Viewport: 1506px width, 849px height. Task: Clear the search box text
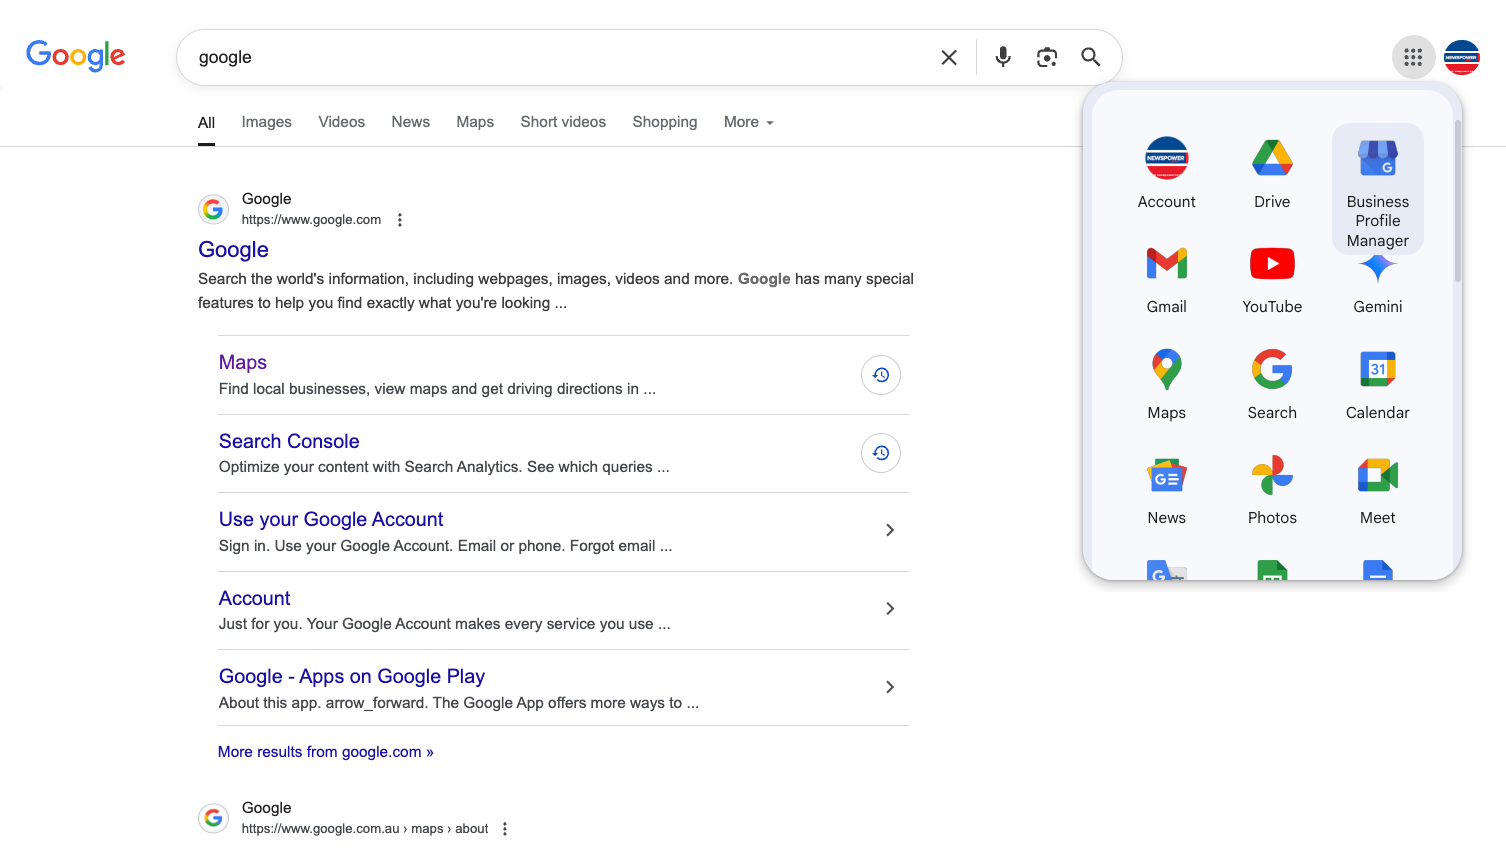coord(949,57)
